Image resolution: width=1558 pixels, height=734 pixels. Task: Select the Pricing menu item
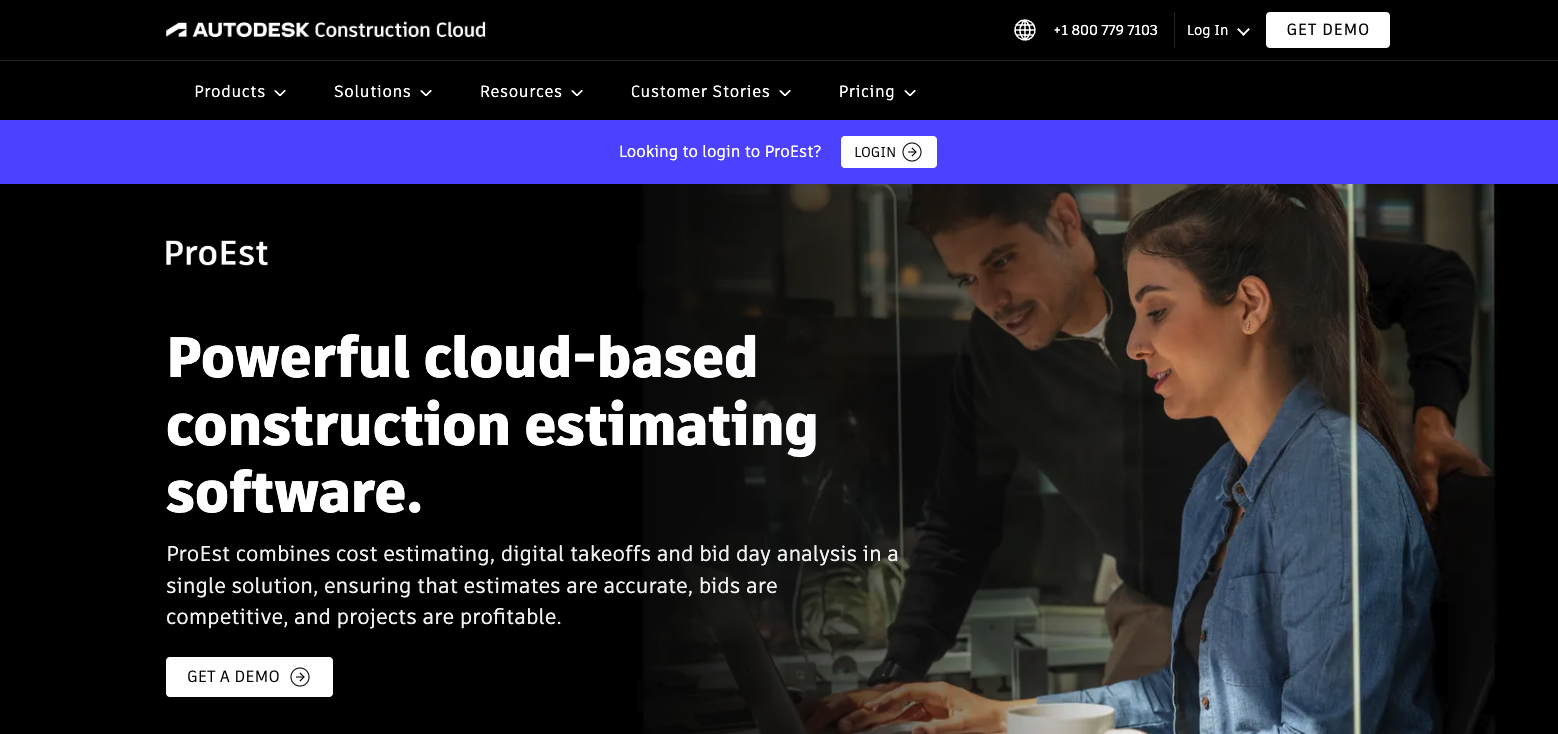point(866,91)
